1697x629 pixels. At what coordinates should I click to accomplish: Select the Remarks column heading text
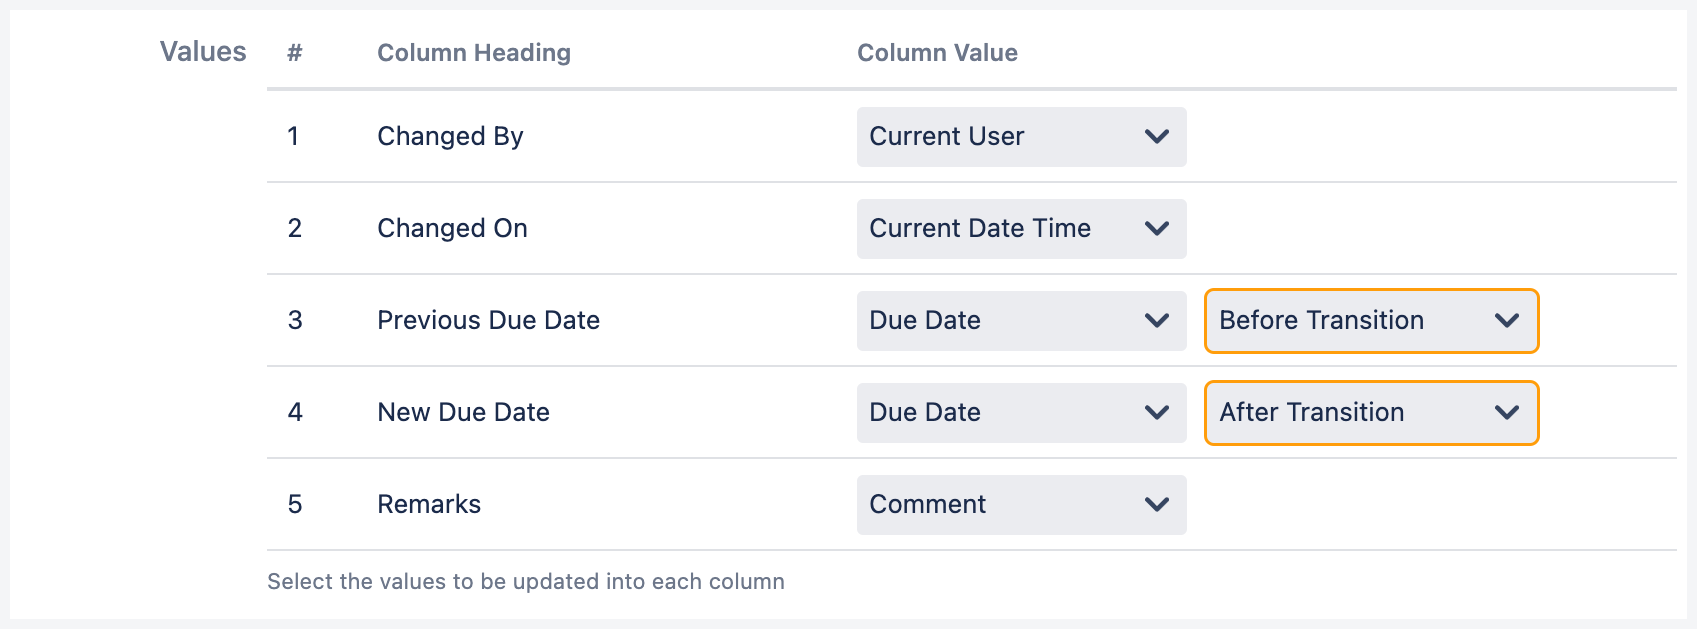click(429, 505)
